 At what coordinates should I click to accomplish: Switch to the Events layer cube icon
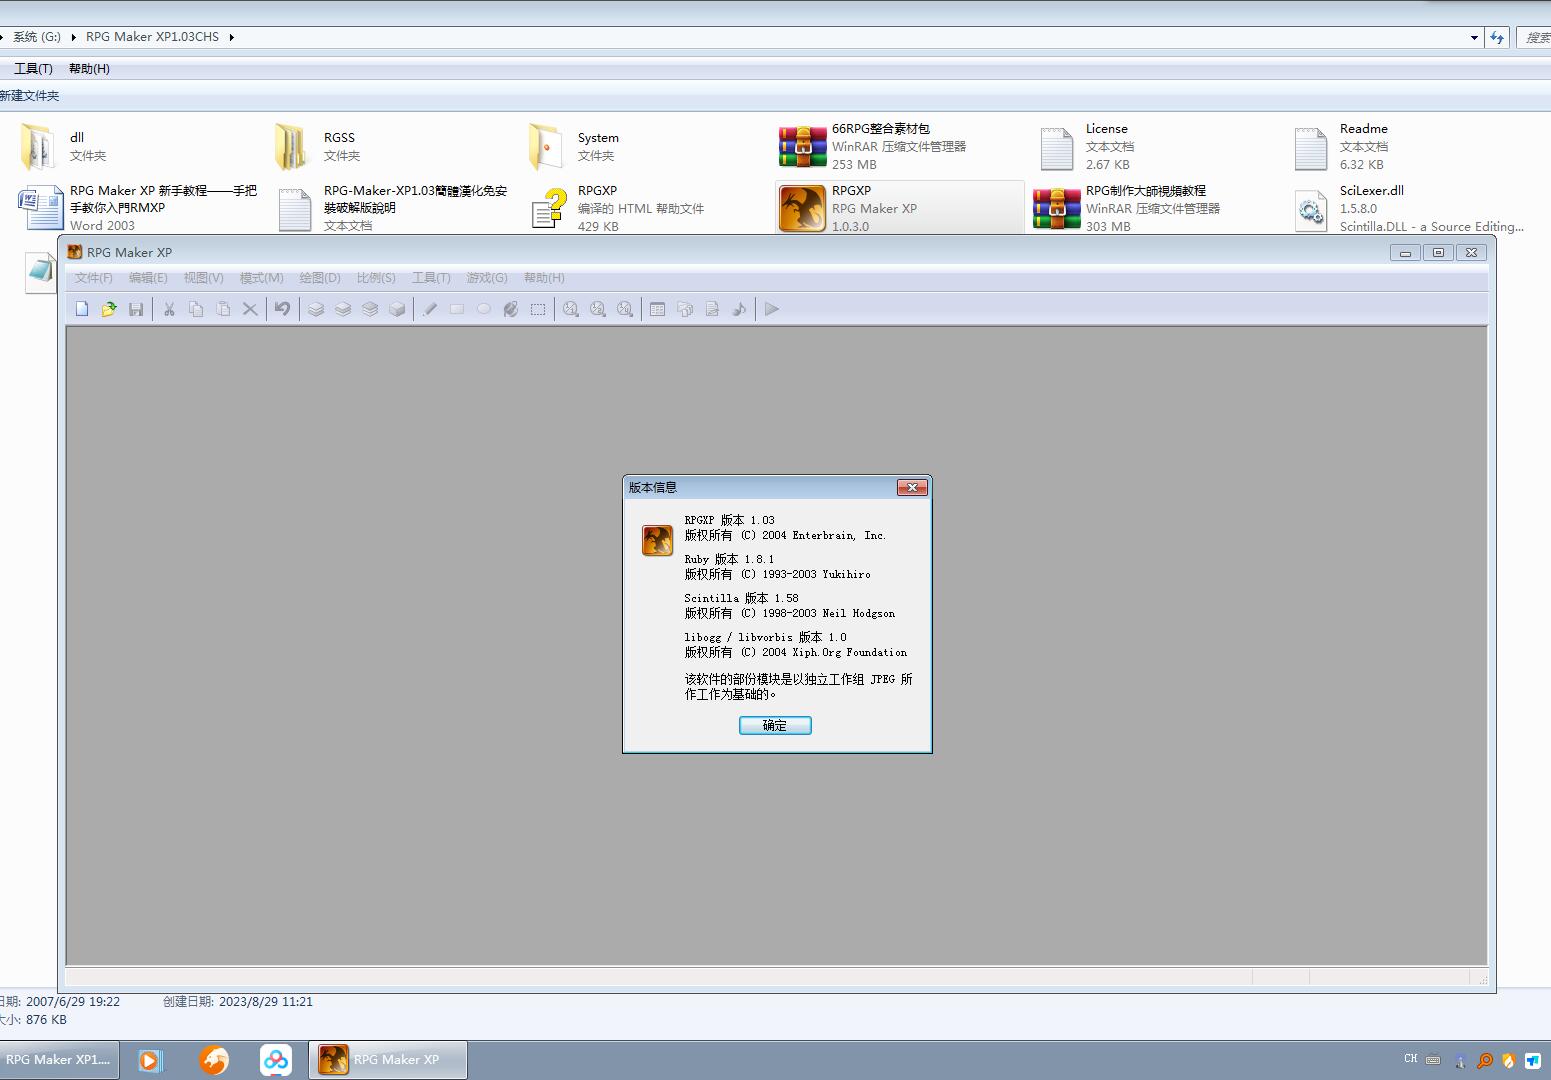(397, 309)
